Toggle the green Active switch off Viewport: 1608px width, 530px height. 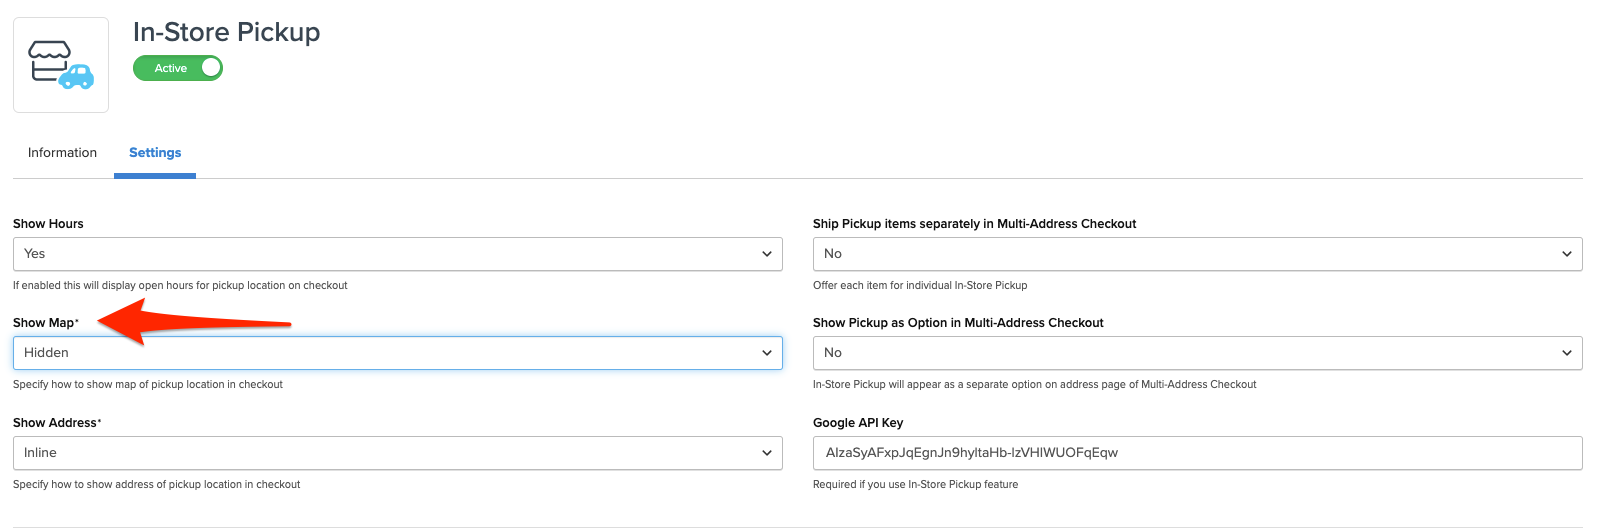pos(178,68)
